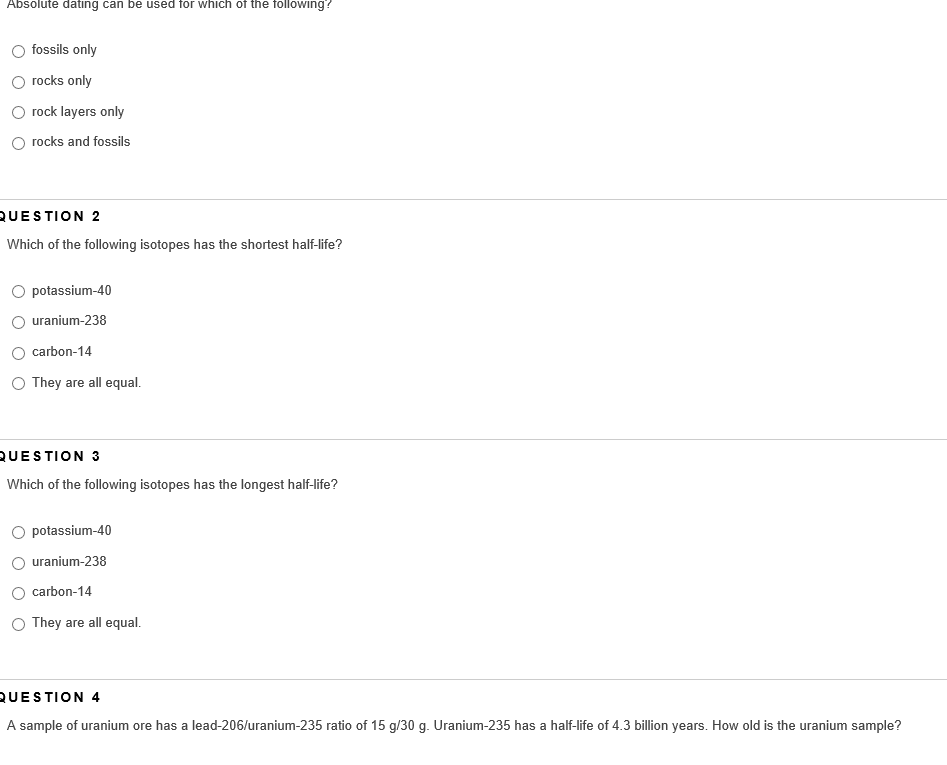Select 'rock layers only' radio option
Image resolution: width=947 pixels, height=765 pixels.
(x=19, y=112)
